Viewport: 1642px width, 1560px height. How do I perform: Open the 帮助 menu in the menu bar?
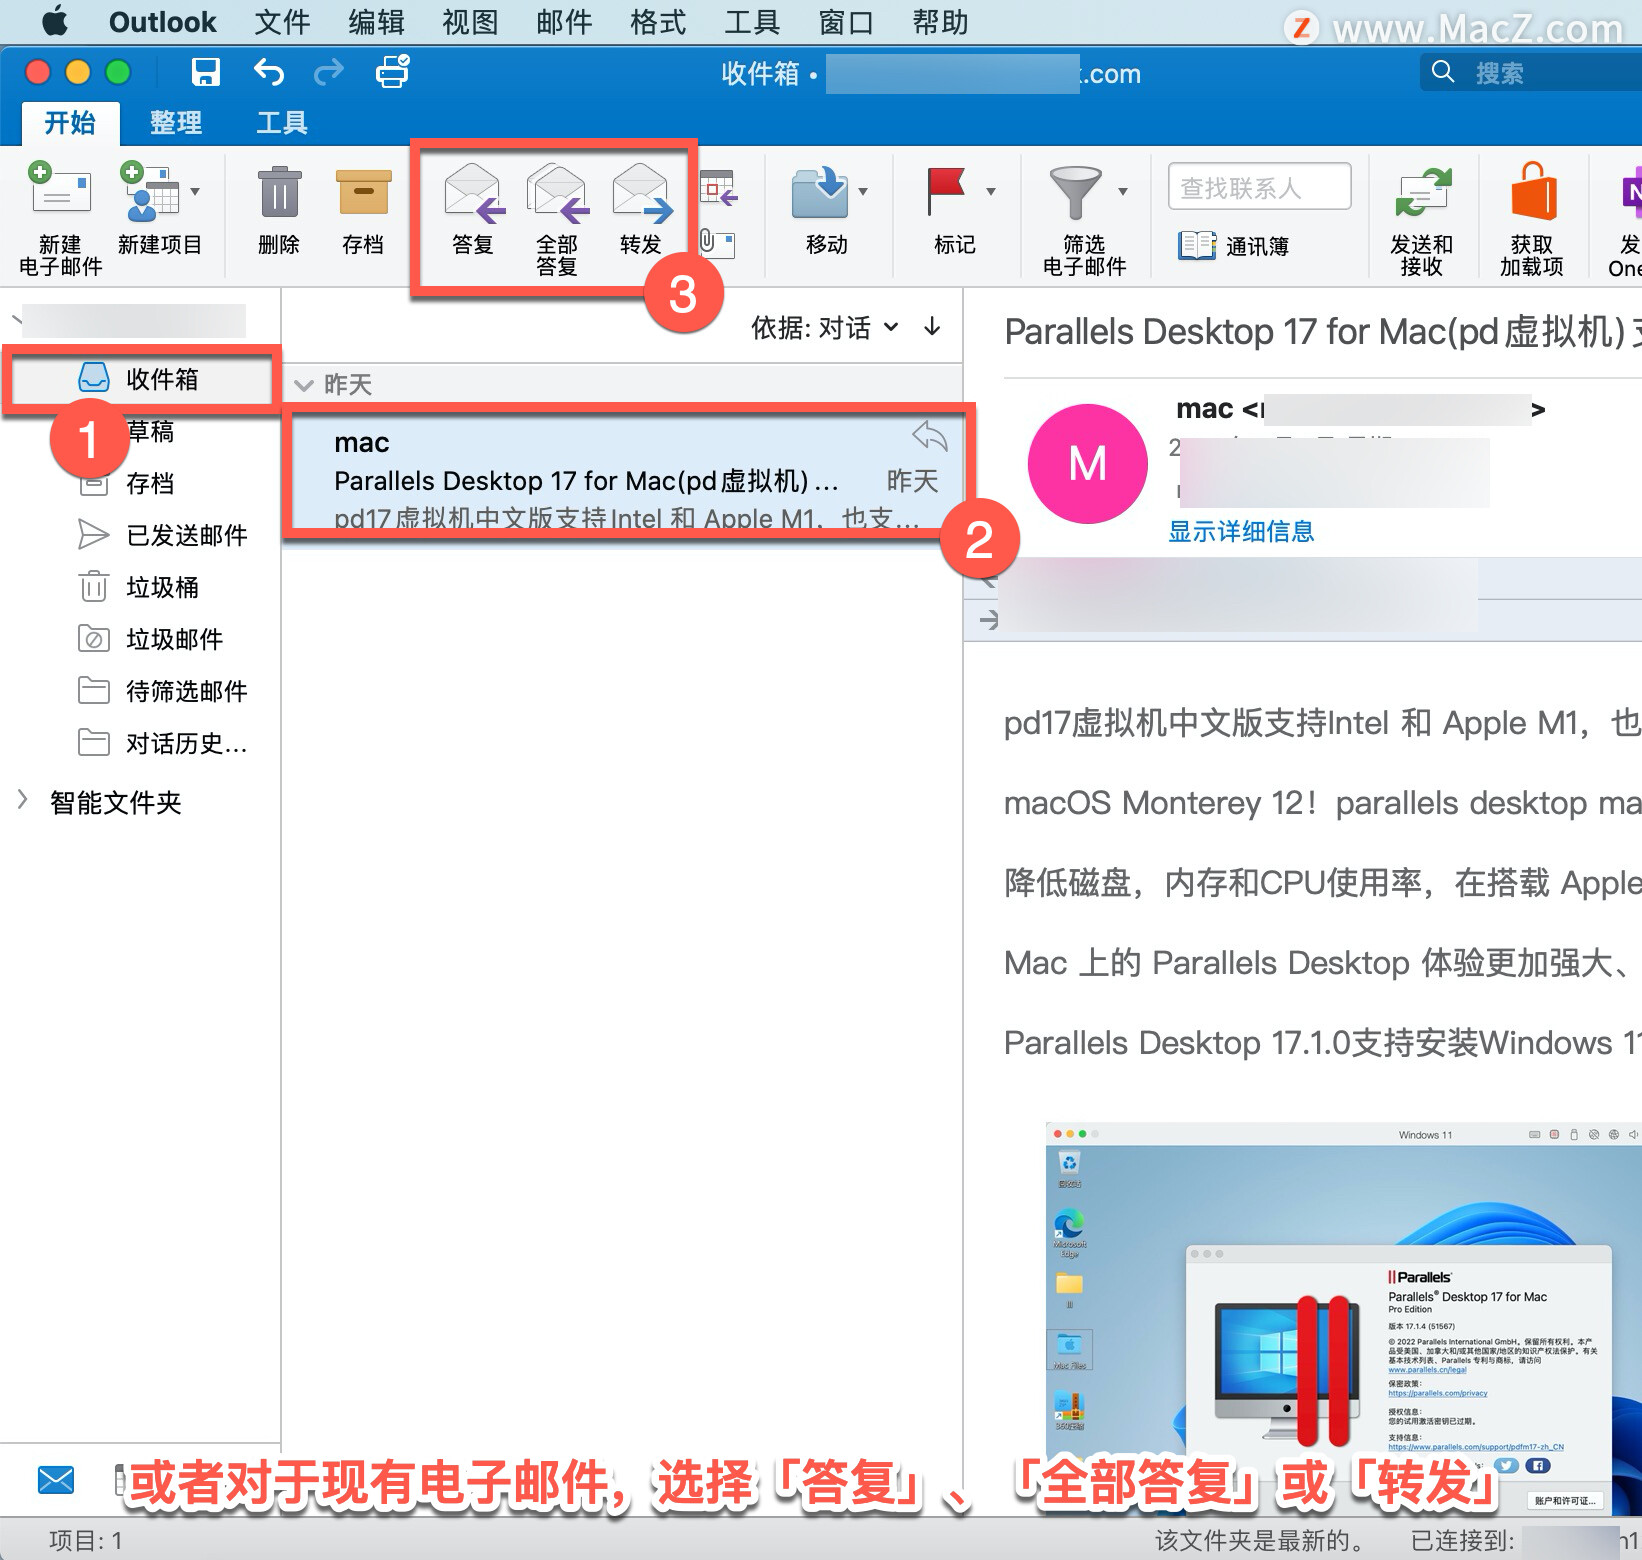pyautogui.click(x=940, y=22)
